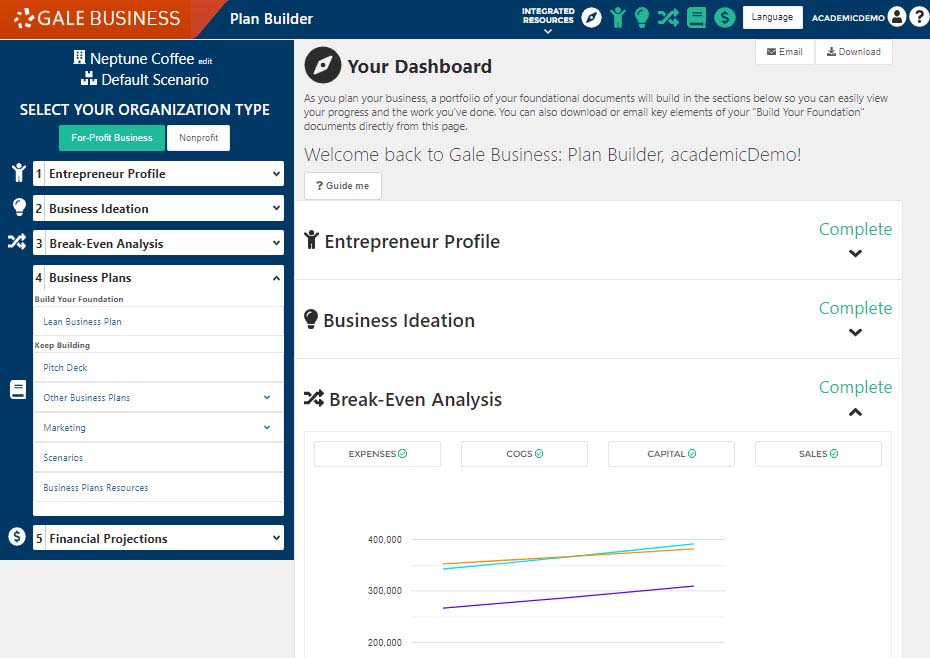930x658 pixels.
Task: Switch to the CAPITAL tab
Action: click(671, 454)
